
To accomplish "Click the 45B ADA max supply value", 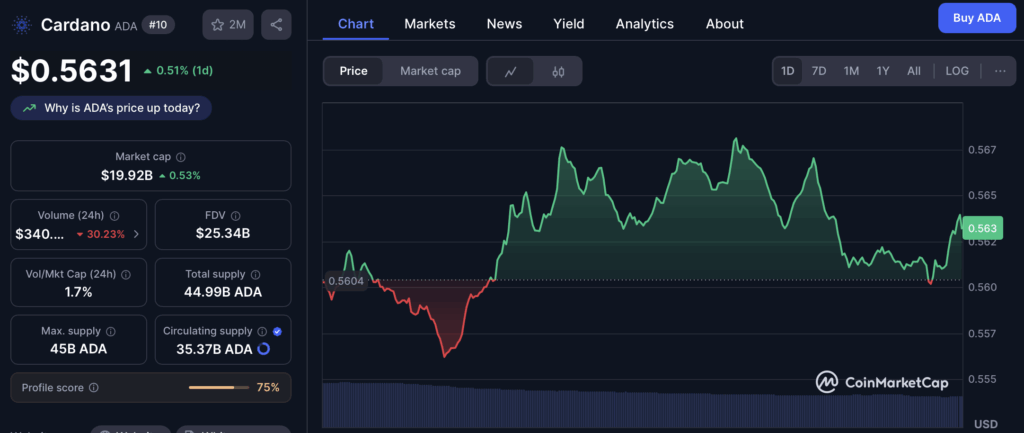I will click(x=78, y=349).
